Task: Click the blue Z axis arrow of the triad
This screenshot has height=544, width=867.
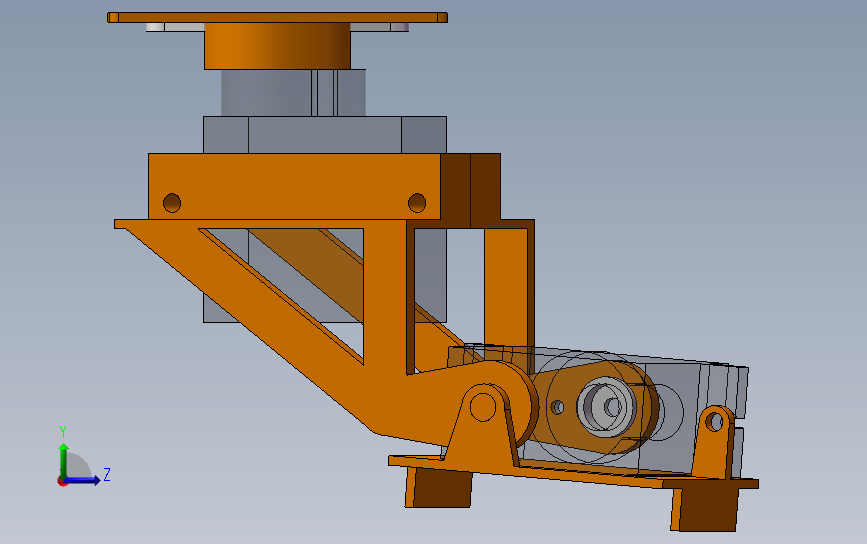Action: (83, 480)
